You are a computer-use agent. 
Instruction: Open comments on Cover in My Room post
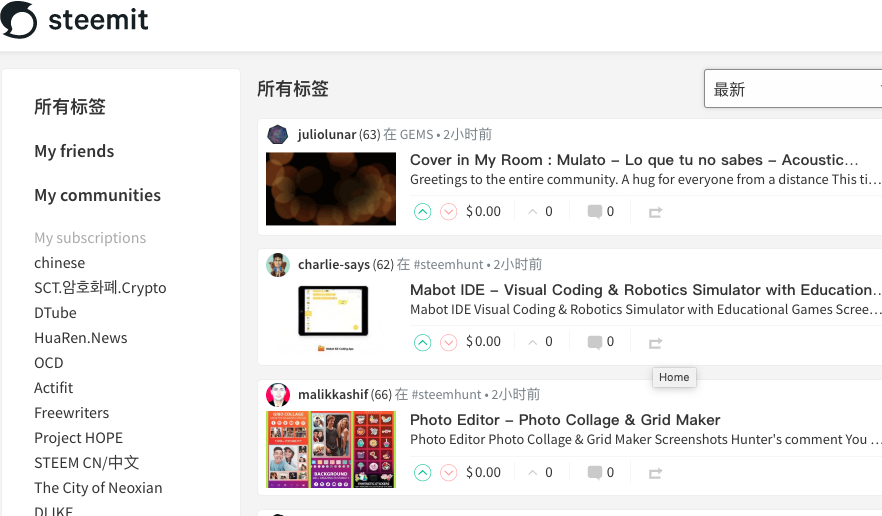click(x=601, y=212)
